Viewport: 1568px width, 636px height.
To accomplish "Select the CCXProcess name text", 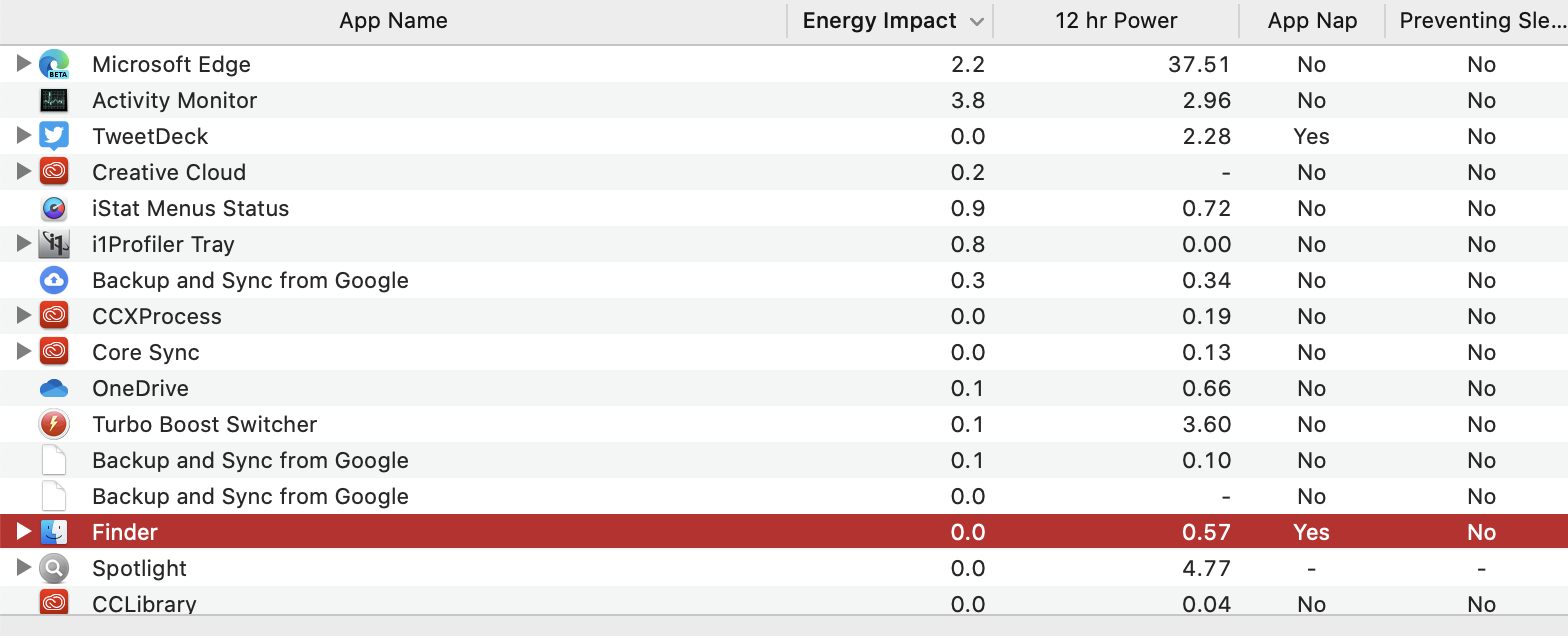I will 157,316.
